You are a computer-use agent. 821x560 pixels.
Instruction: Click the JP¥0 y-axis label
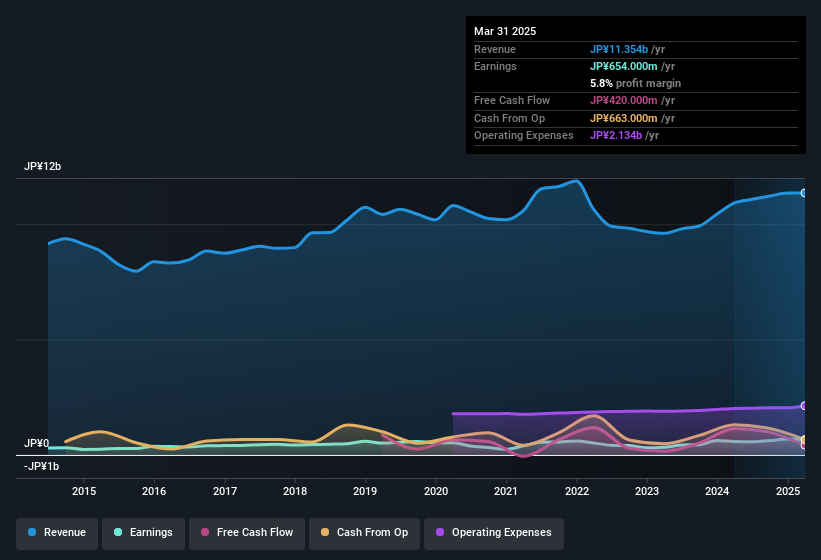point(36,443)
